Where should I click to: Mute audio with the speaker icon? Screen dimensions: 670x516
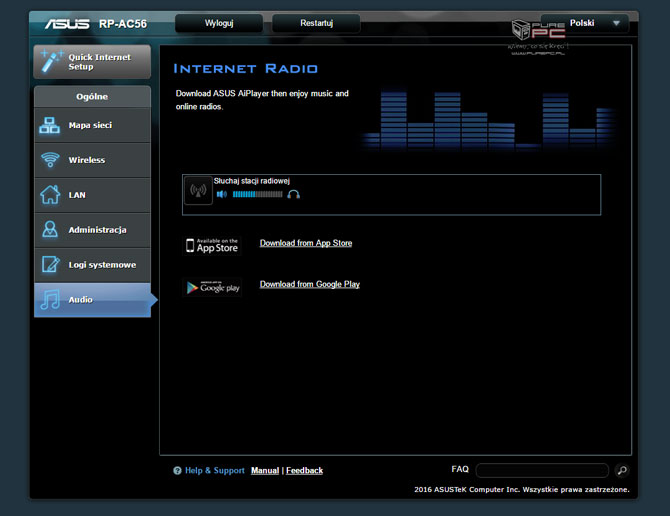[221, 194]
